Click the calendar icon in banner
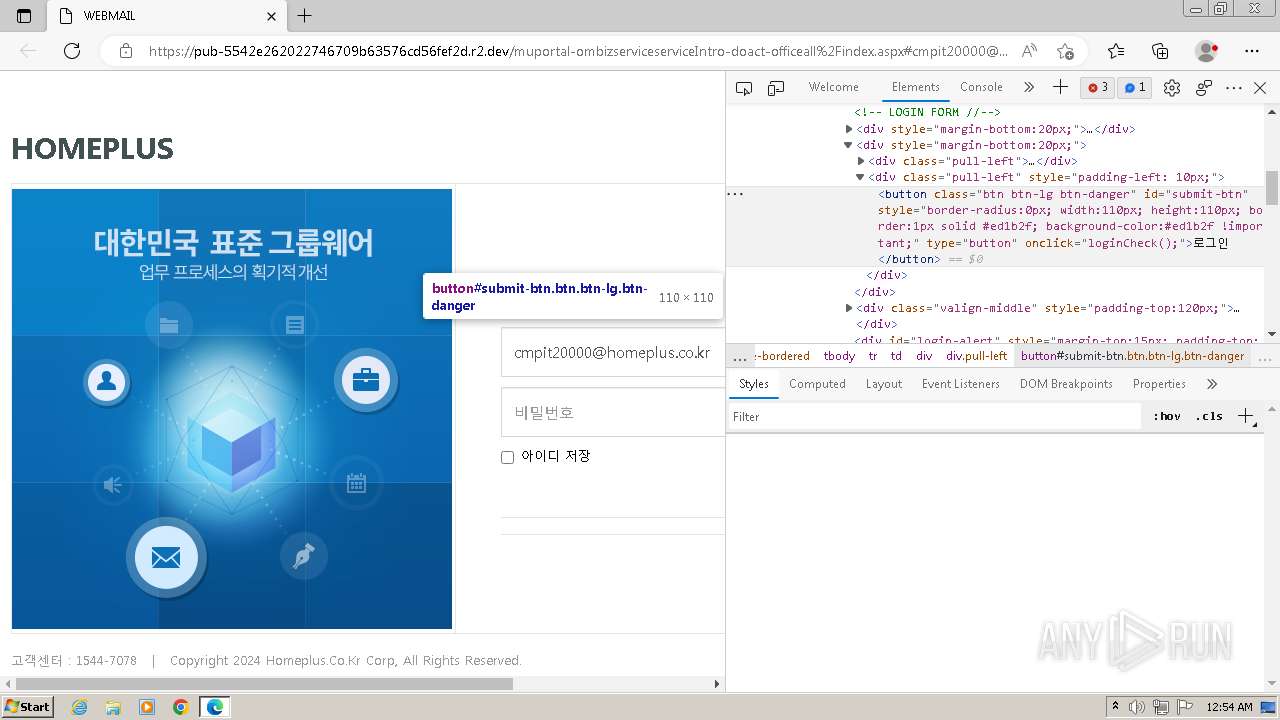This screenshot has height=720, width=1280. click(x=356, y=484)
